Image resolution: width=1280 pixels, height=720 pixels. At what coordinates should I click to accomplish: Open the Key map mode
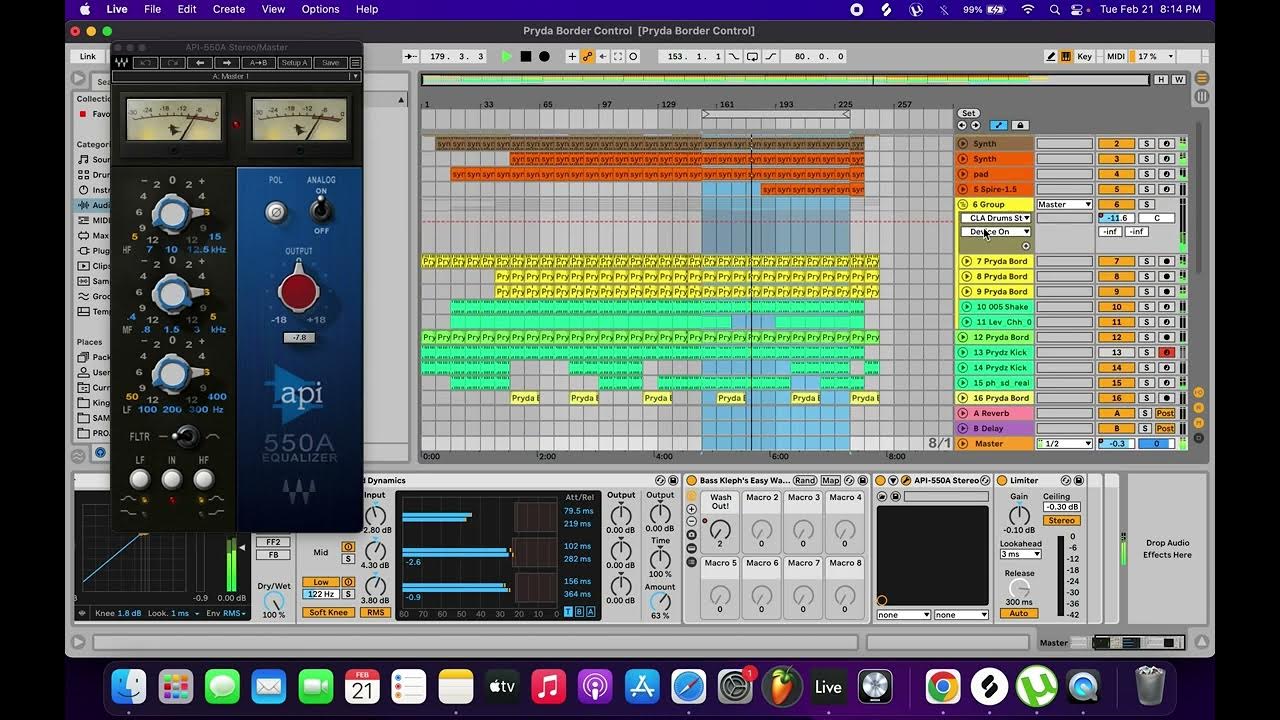coord(1084,57)
